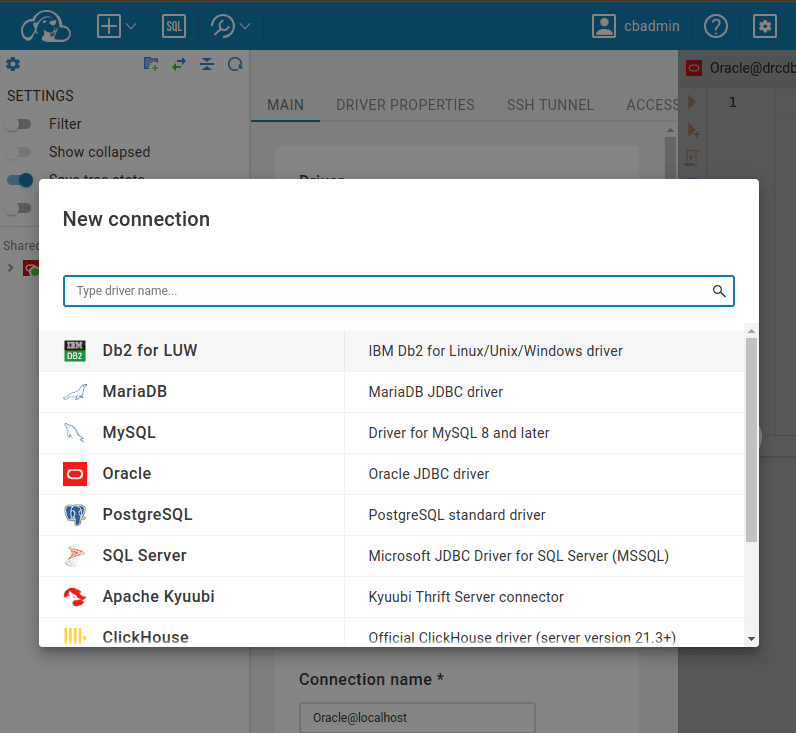Screen dimensions: 796x733
Task: Click 'PostgreSQL standard driver' description
Action: click(457, 515)
